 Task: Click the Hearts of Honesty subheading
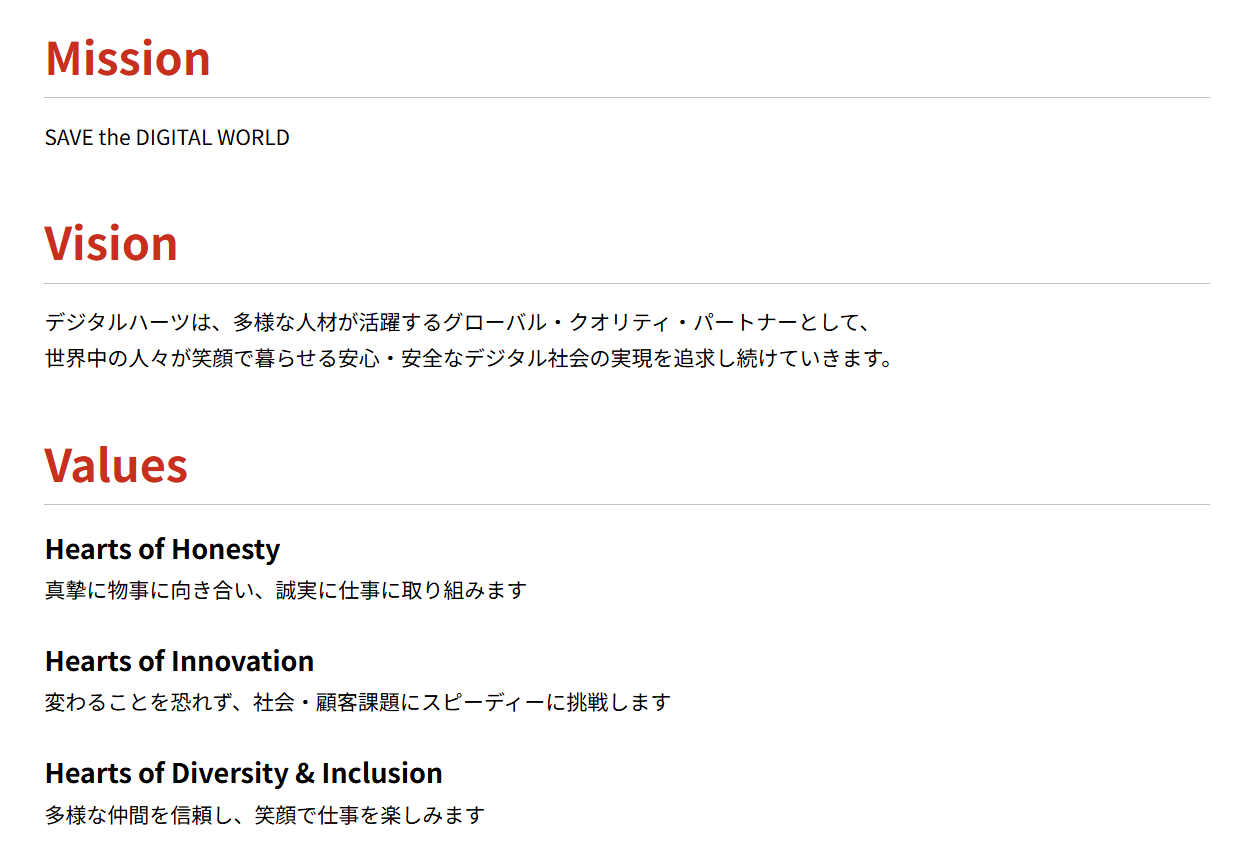point(162,549)
